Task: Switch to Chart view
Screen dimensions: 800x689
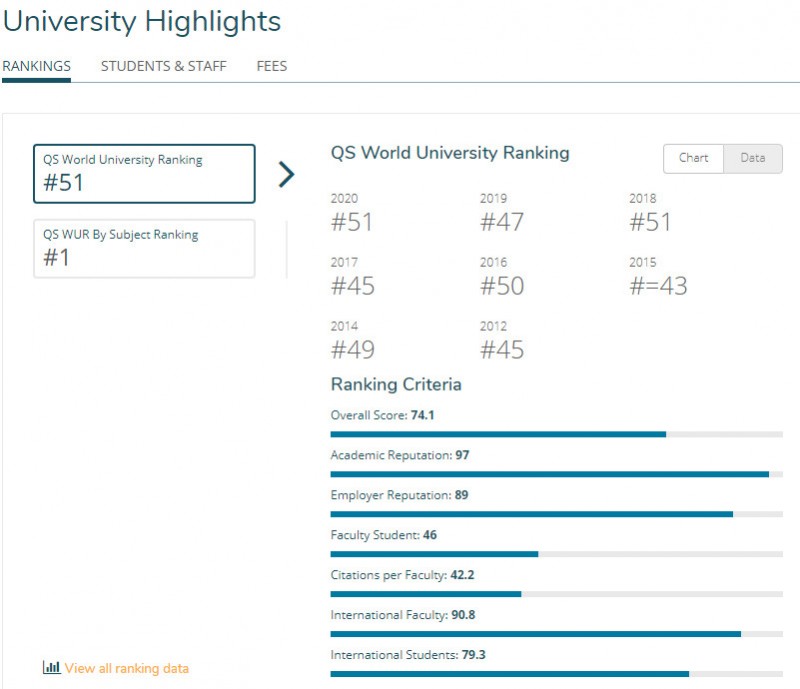Action: point(693,159)
